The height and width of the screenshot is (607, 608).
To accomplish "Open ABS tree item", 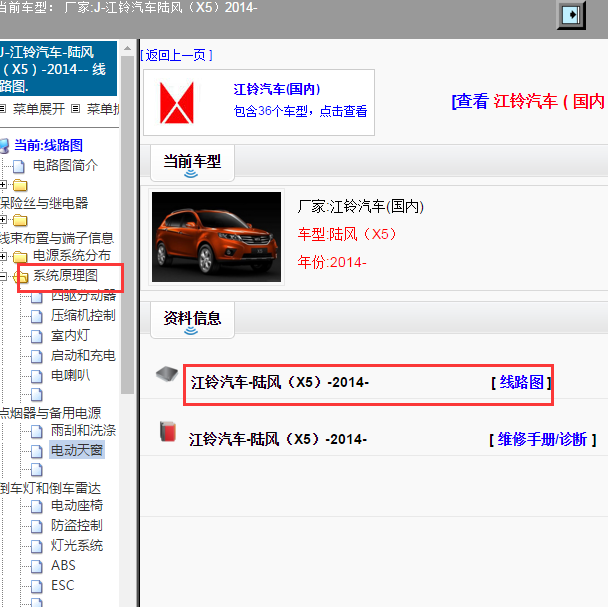I will point(63,565).
